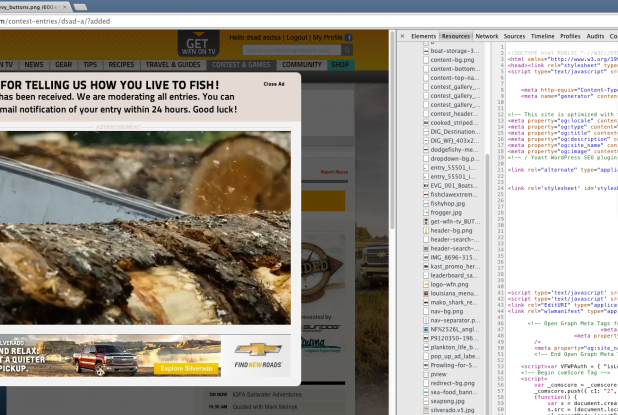Open the Sources tab in DevTools

pyautogui.click(x=514, y=36)
